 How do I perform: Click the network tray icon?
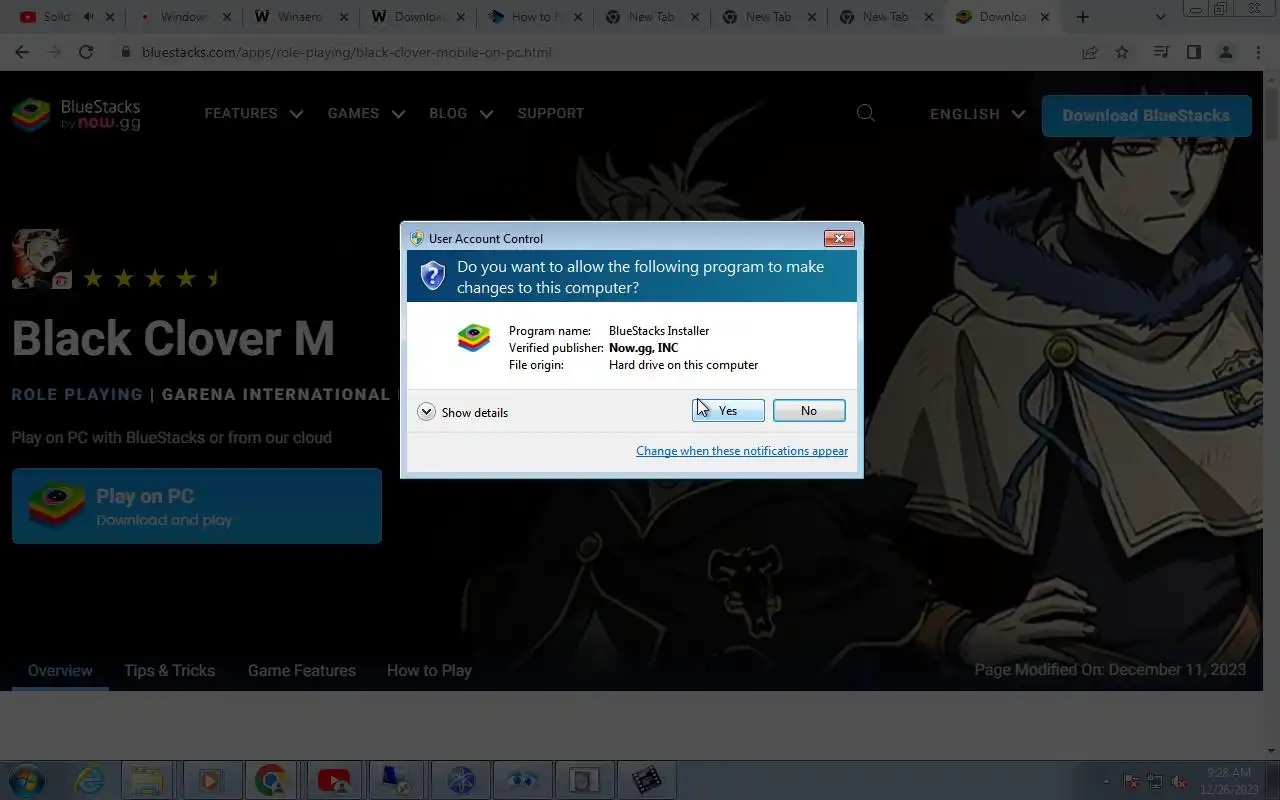pyautogui.click(x=1155, y=781)
